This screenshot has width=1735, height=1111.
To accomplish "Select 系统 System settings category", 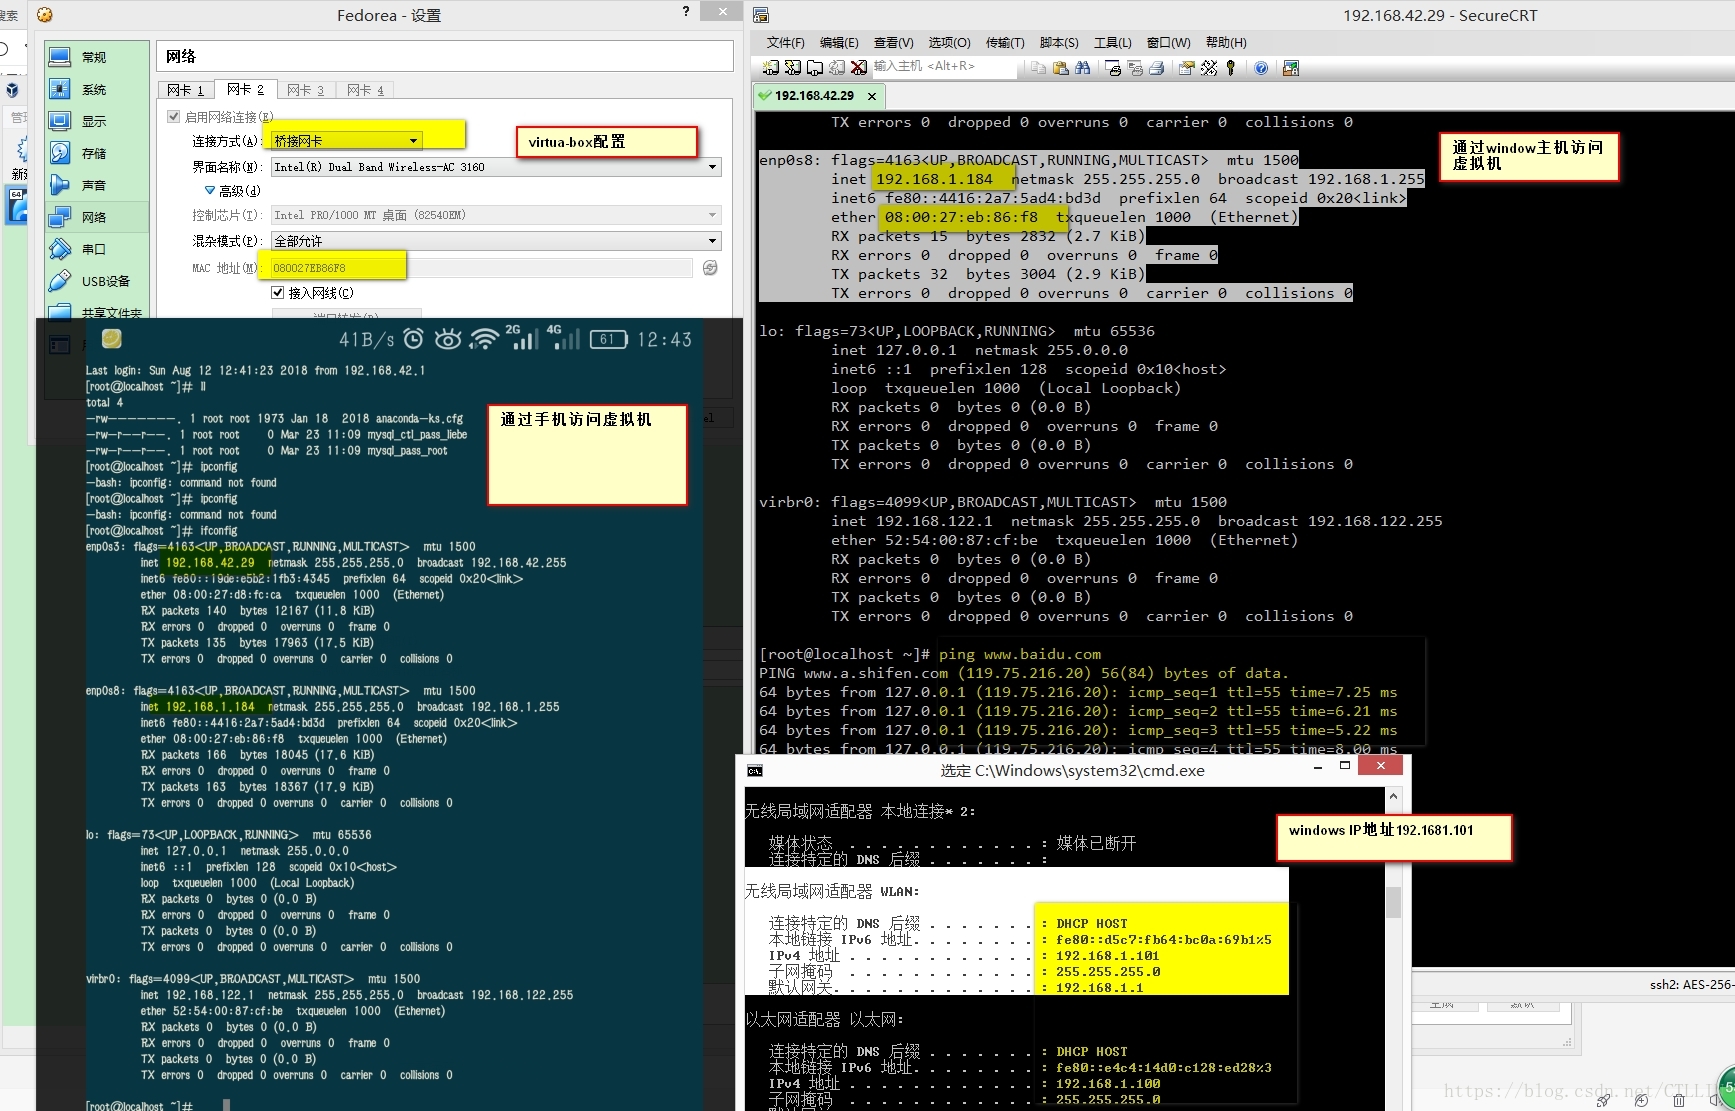I will (97, 90).
